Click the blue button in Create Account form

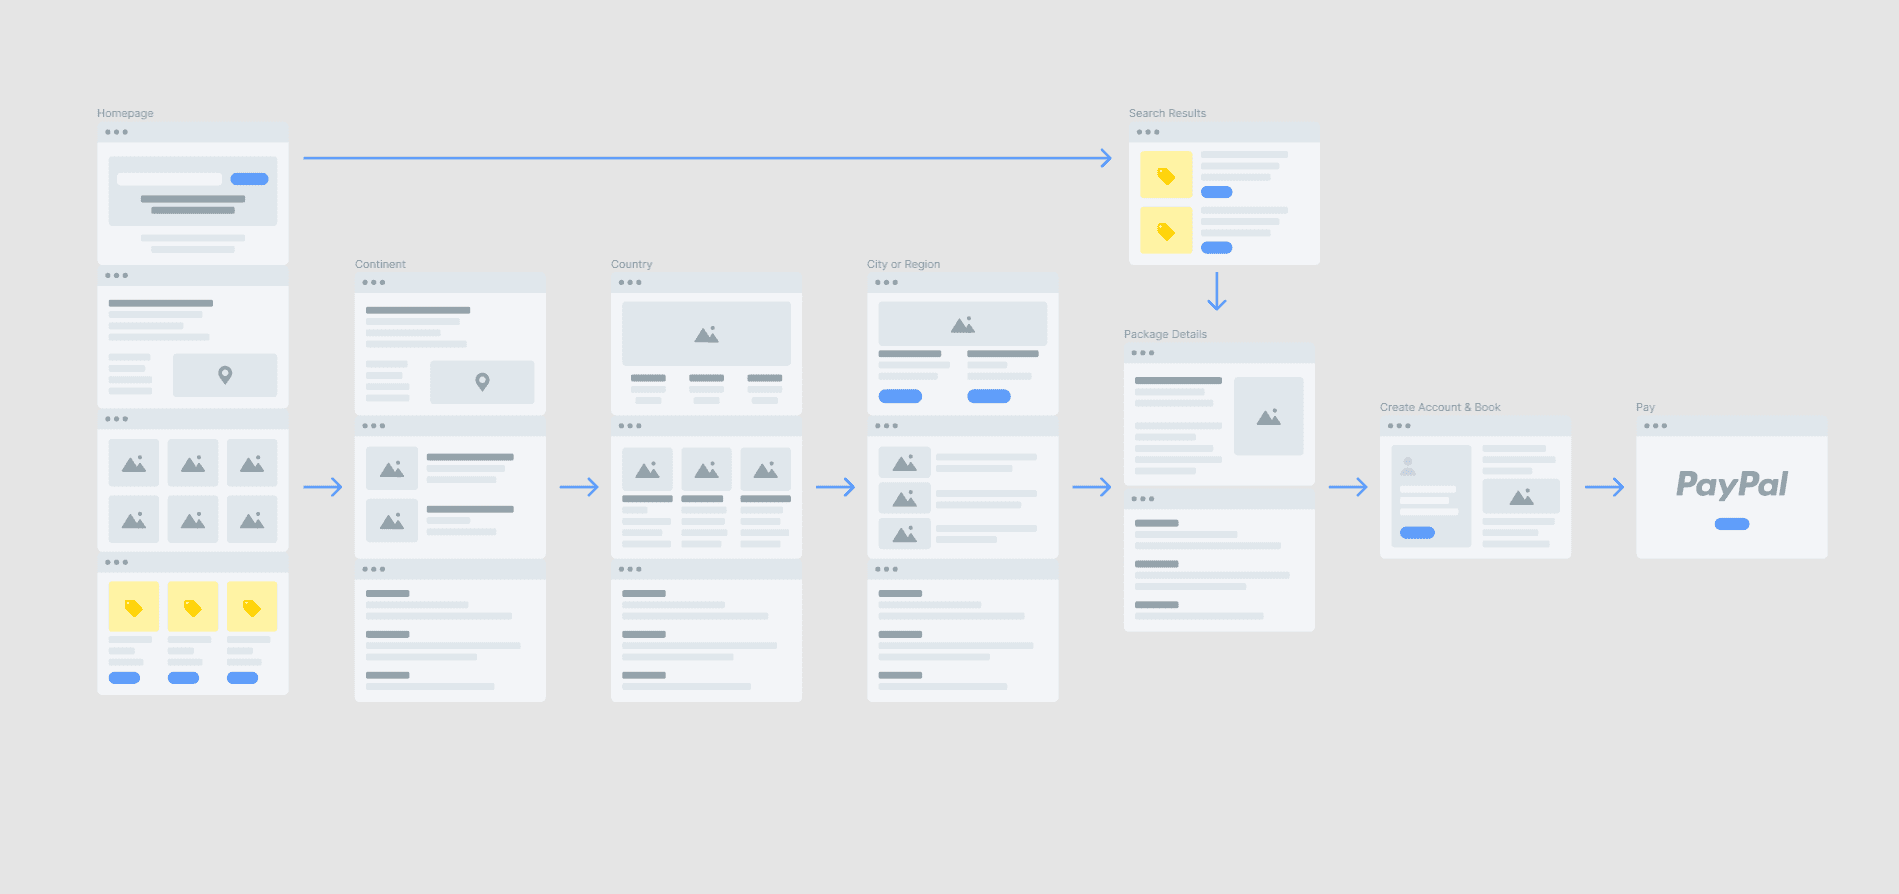point(1417,533)
